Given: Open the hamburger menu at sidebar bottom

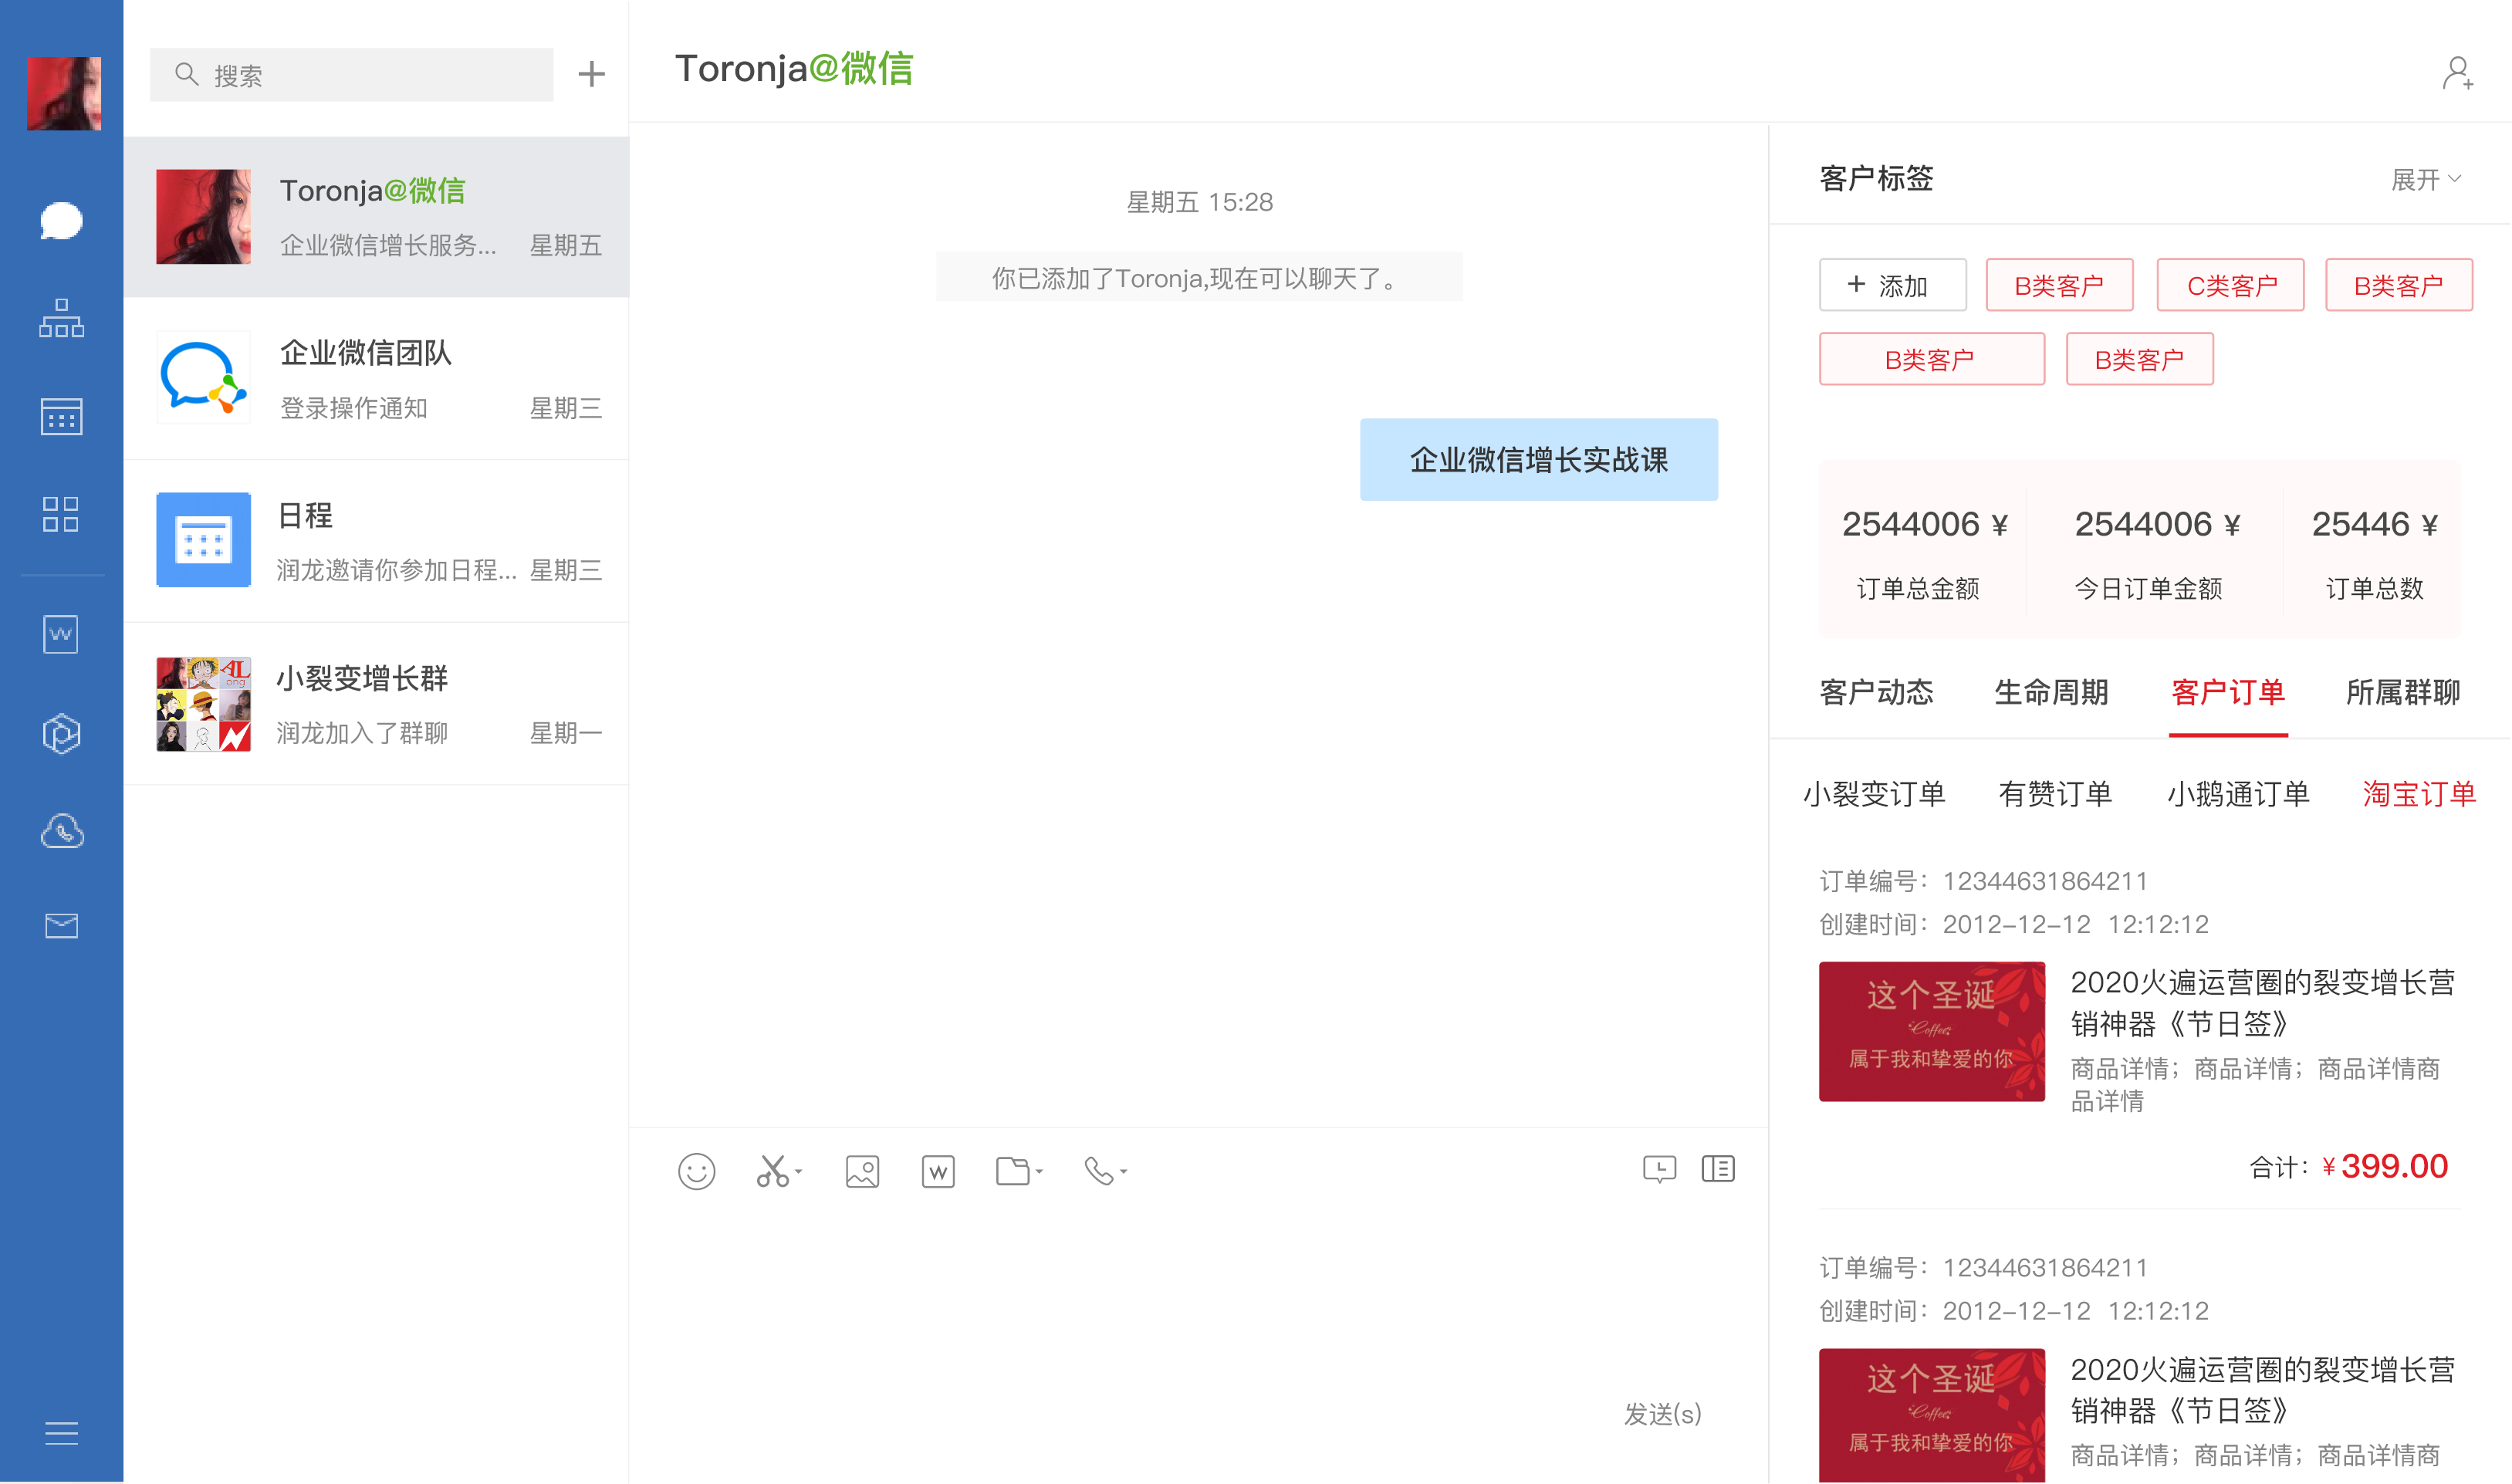Looking at the screenshot, I should coord(61,1433).
